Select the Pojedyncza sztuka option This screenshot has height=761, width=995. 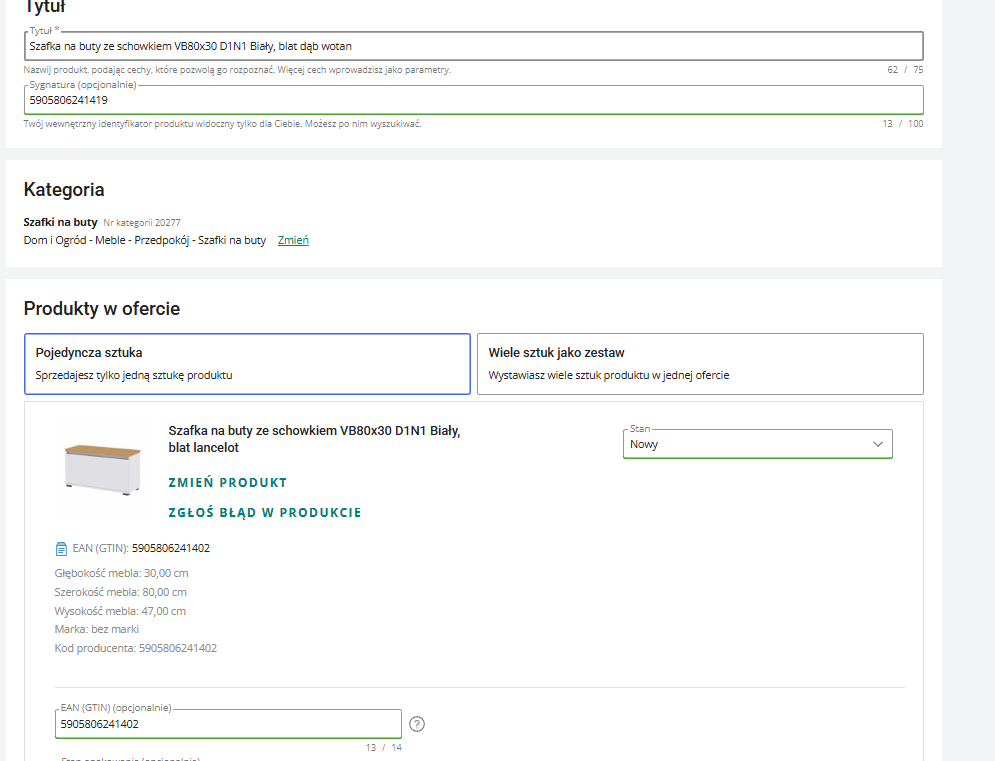[x=247, y=364]
